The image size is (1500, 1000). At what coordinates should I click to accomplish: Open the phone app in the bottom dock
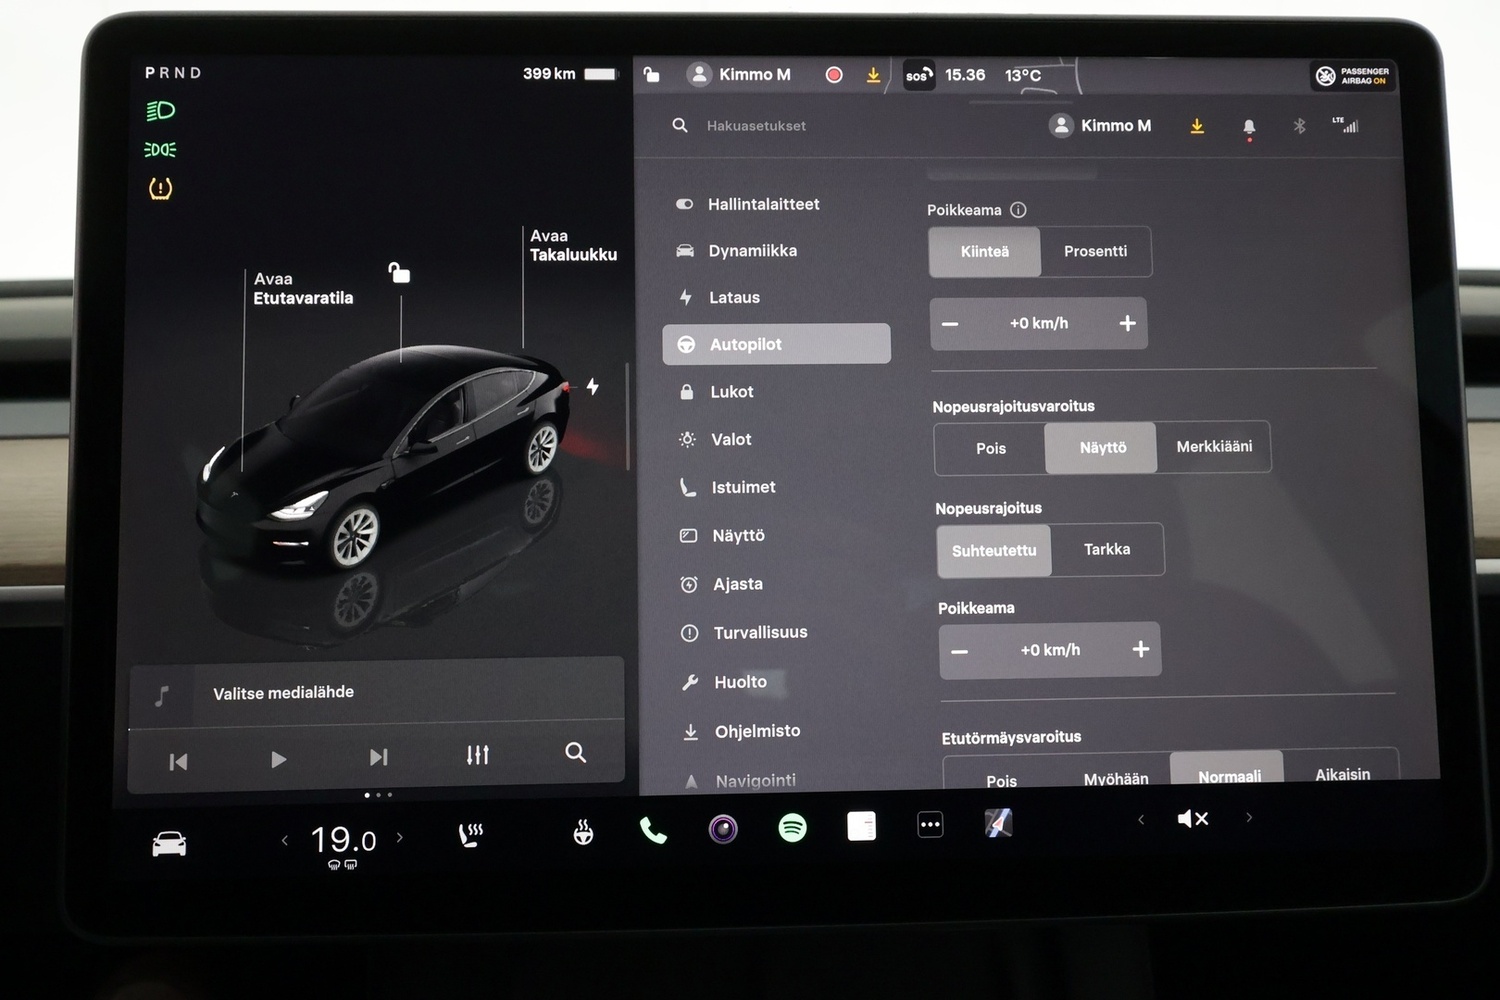click(653, 830)
